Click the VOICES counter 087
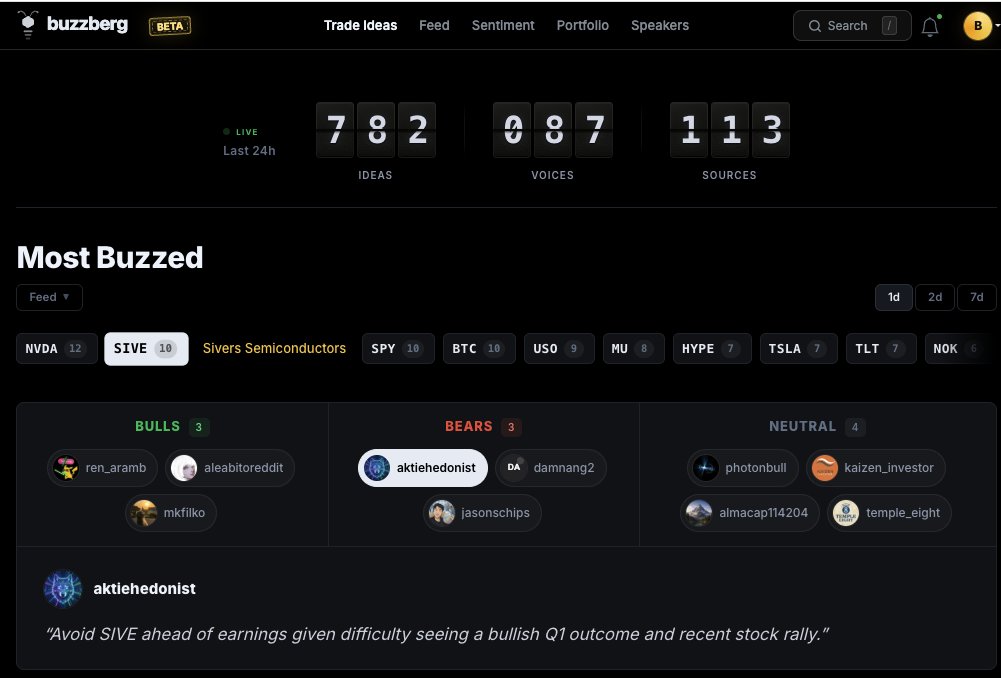This screenshot has width=1001, height=678. pos(553,130)
